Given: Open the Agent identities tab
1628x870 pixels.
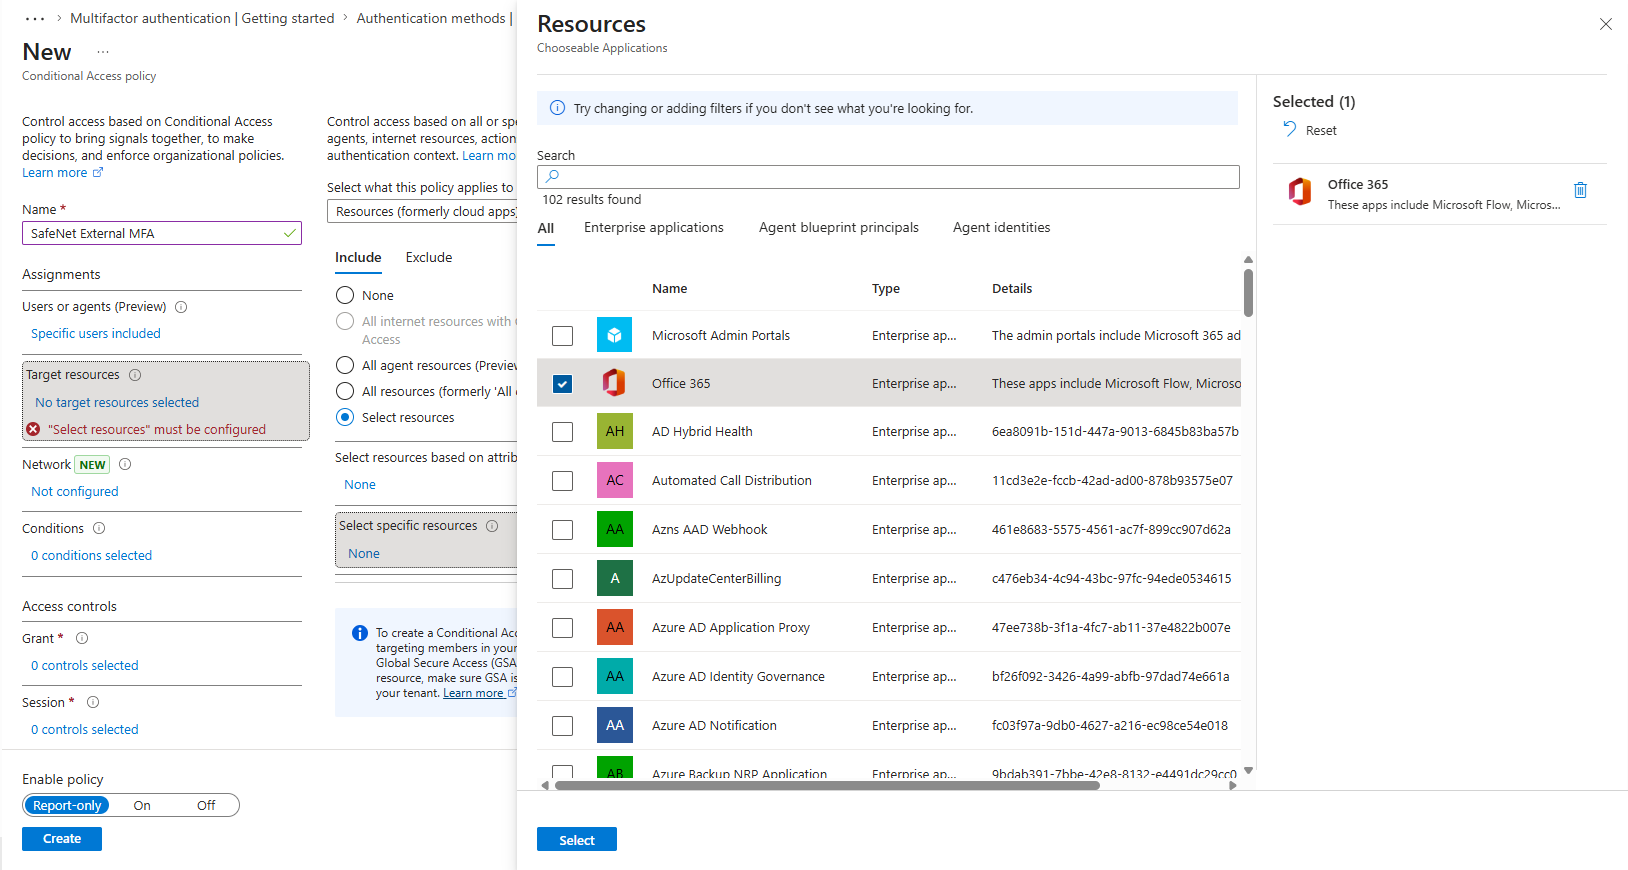Looking at the screenshot, I should (1002, 228).
